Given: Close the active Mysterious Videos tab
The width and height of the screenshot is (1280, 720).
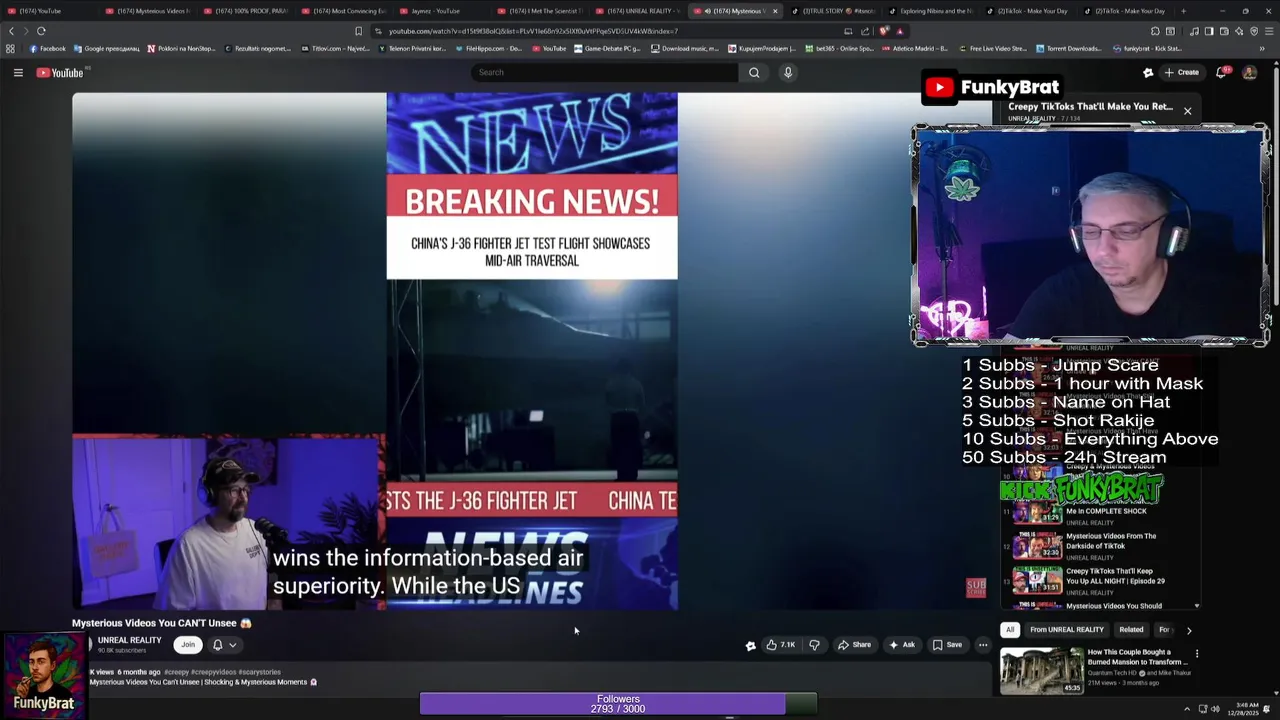Looking at the screenshot, I should tap(774, 11).
